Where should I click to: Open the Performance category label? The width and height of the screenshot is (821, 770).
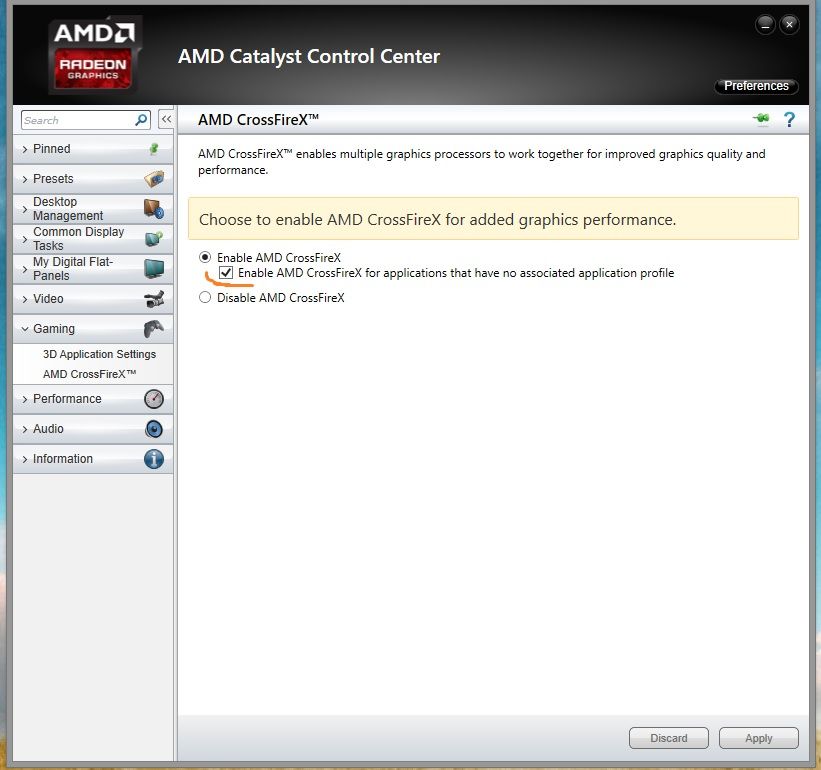pos(68,398)
